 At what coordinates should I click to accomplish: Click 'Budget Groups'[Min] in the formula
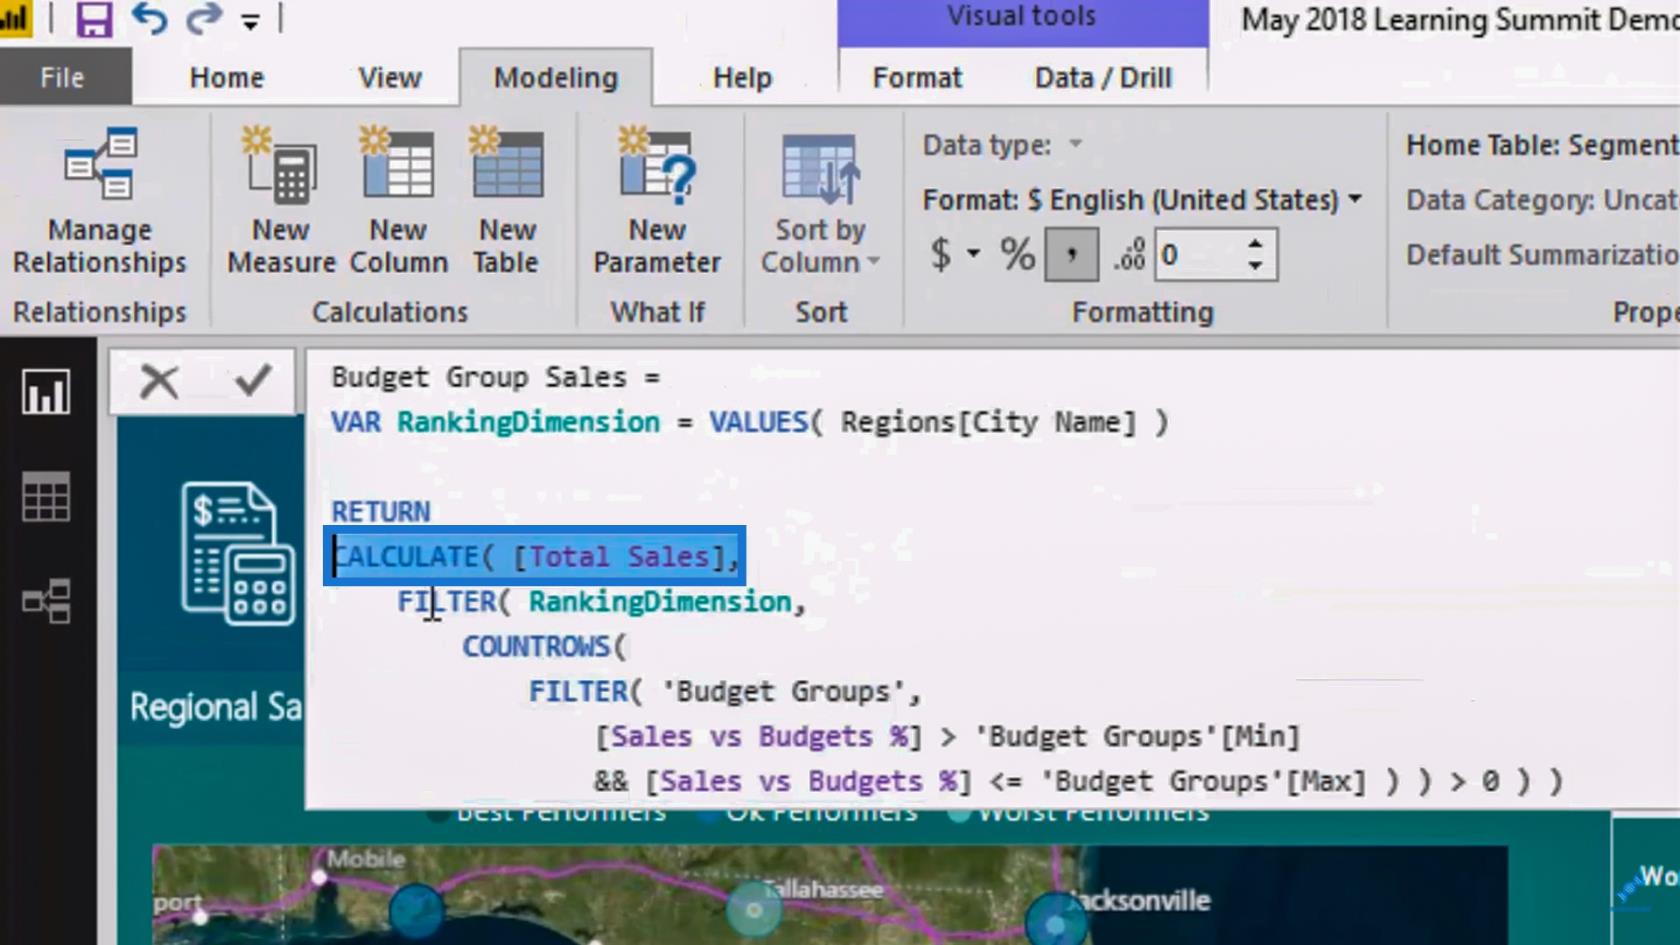tap(1138, 737)
